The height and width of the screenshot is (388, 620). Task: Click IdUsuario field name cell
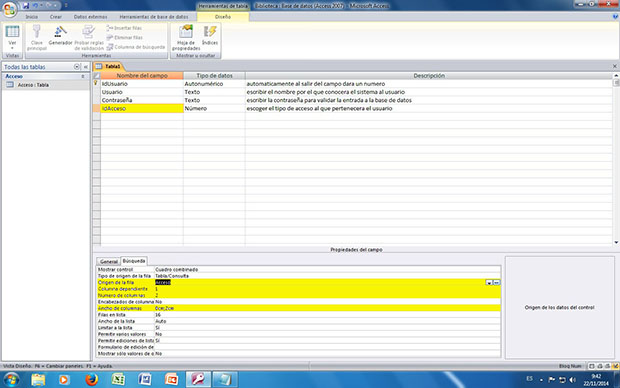[142, 84]
